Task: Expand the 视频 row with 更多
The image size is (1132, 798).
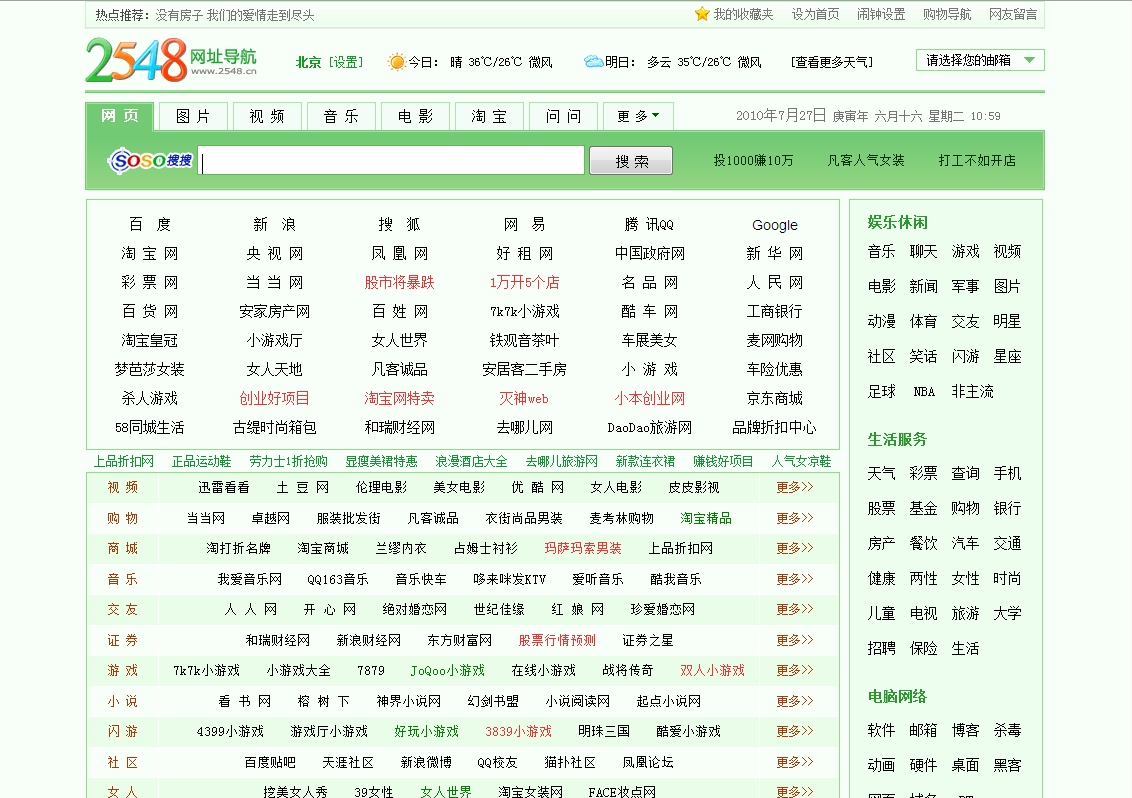Action: [793, 488]
